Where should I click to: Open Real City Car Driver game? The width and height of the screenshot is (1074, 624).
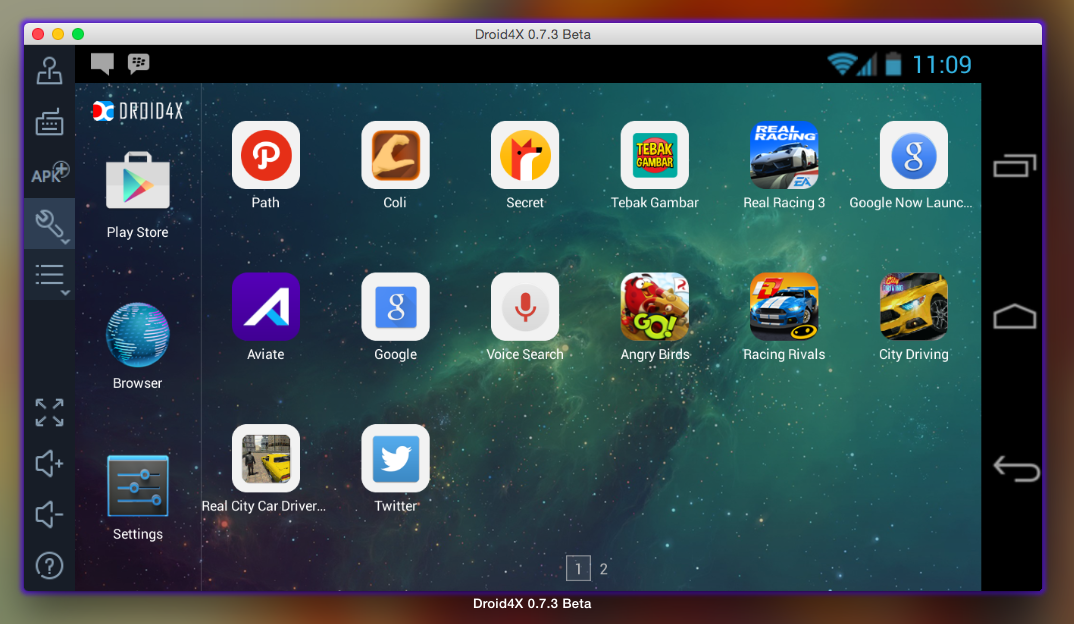(266, 458)
